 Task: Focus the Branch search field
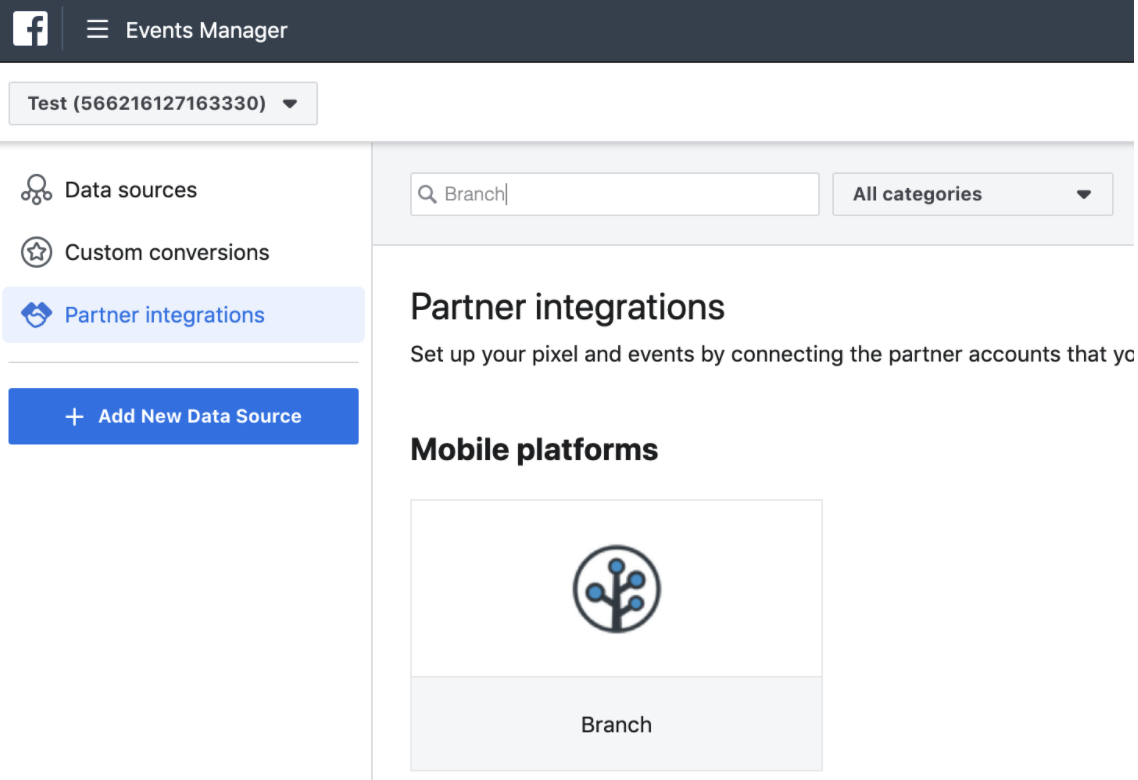(615, 194)
